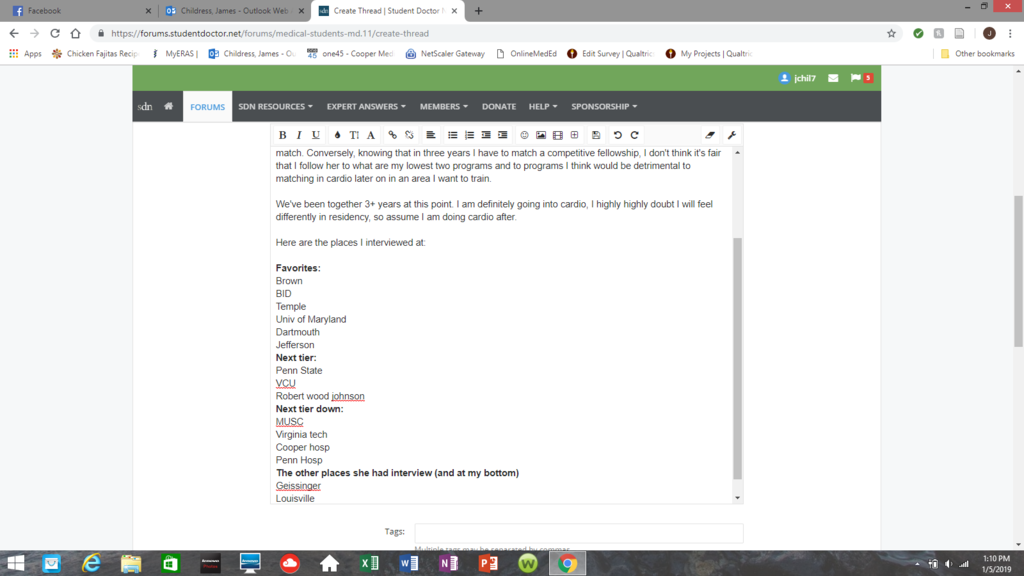
Task: Indent the selected text
Action: click(x=502, y=135)
